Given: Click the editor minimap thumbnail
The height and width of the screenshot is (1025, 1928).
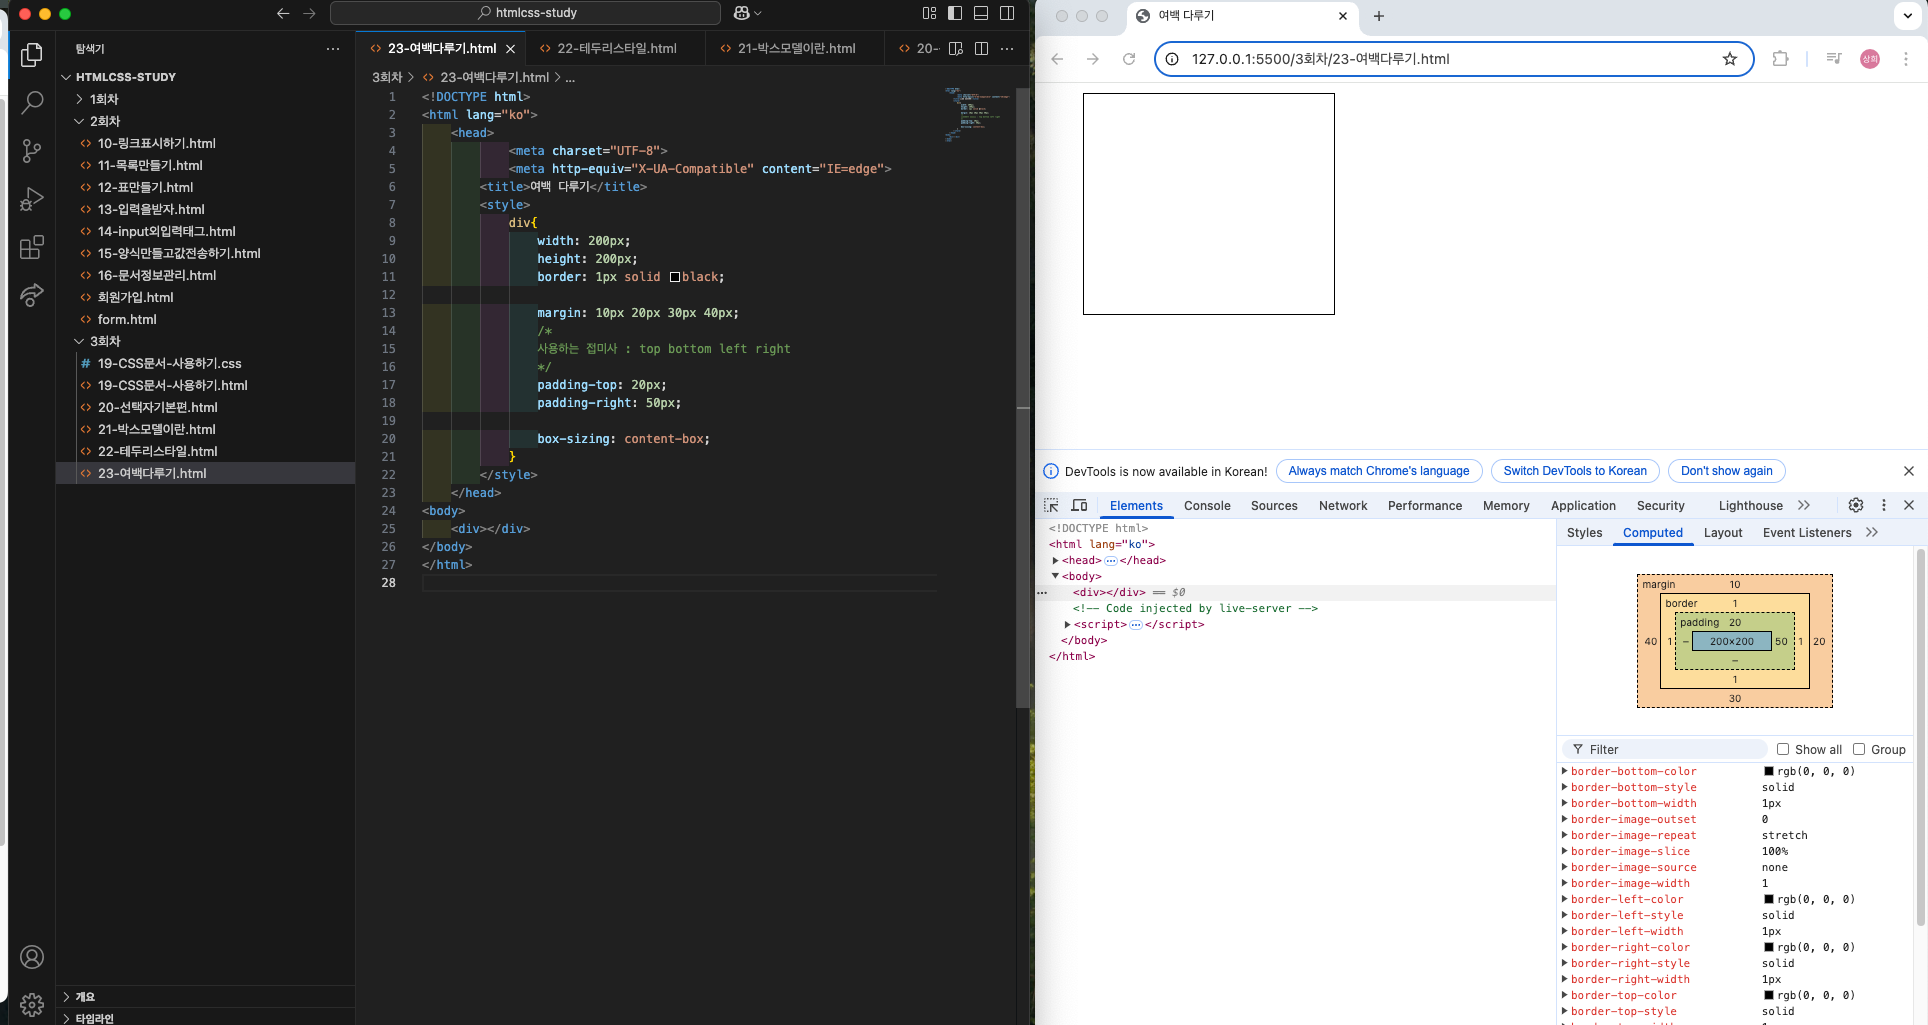Looking at the screenshot, I should (975, 114).
